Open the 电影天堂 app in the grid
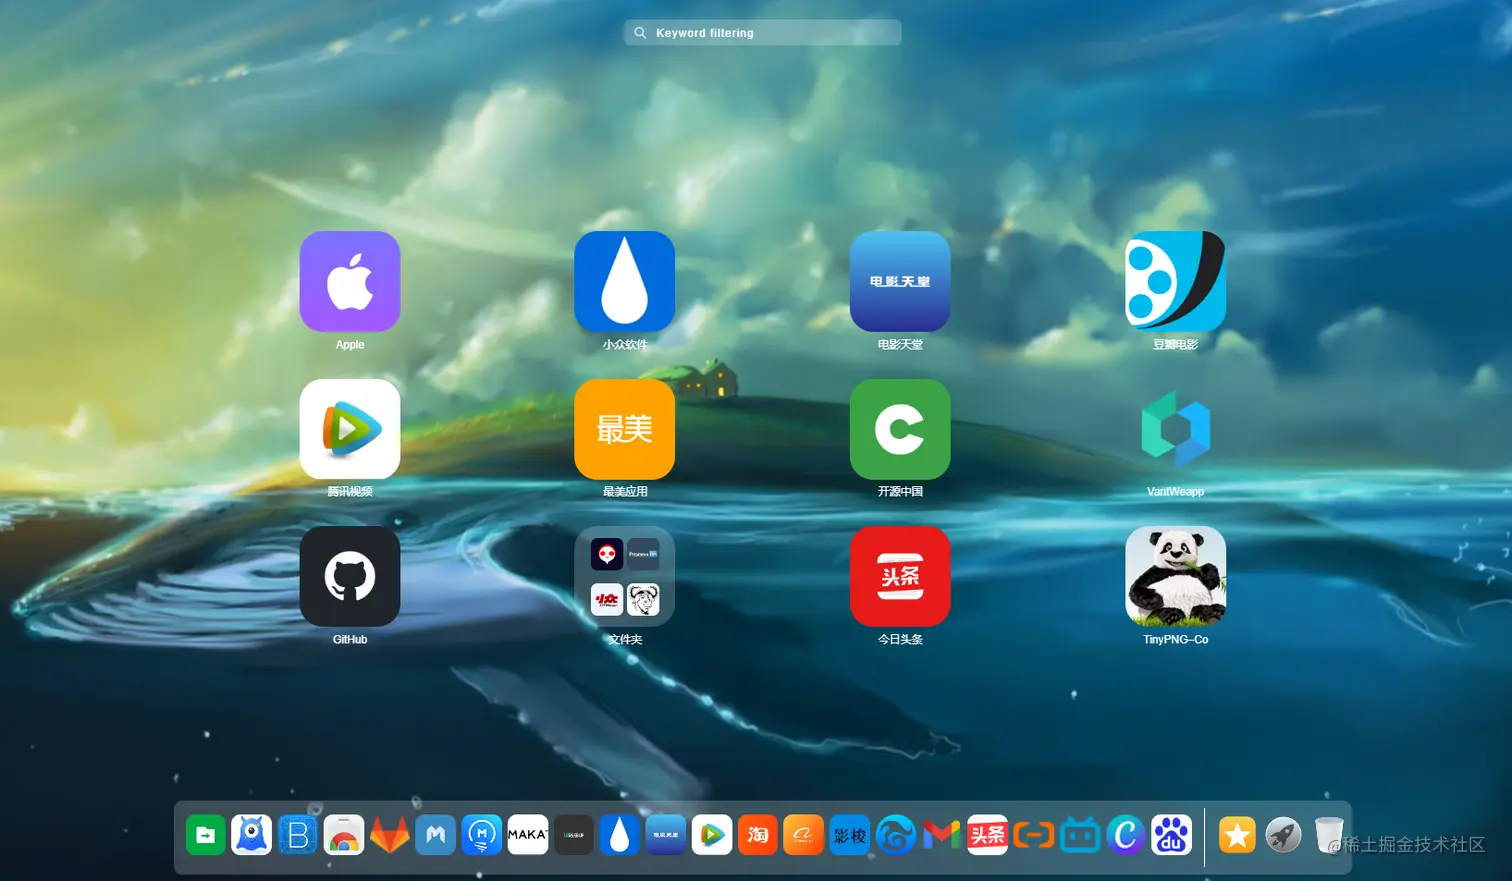 pos(900,281)
